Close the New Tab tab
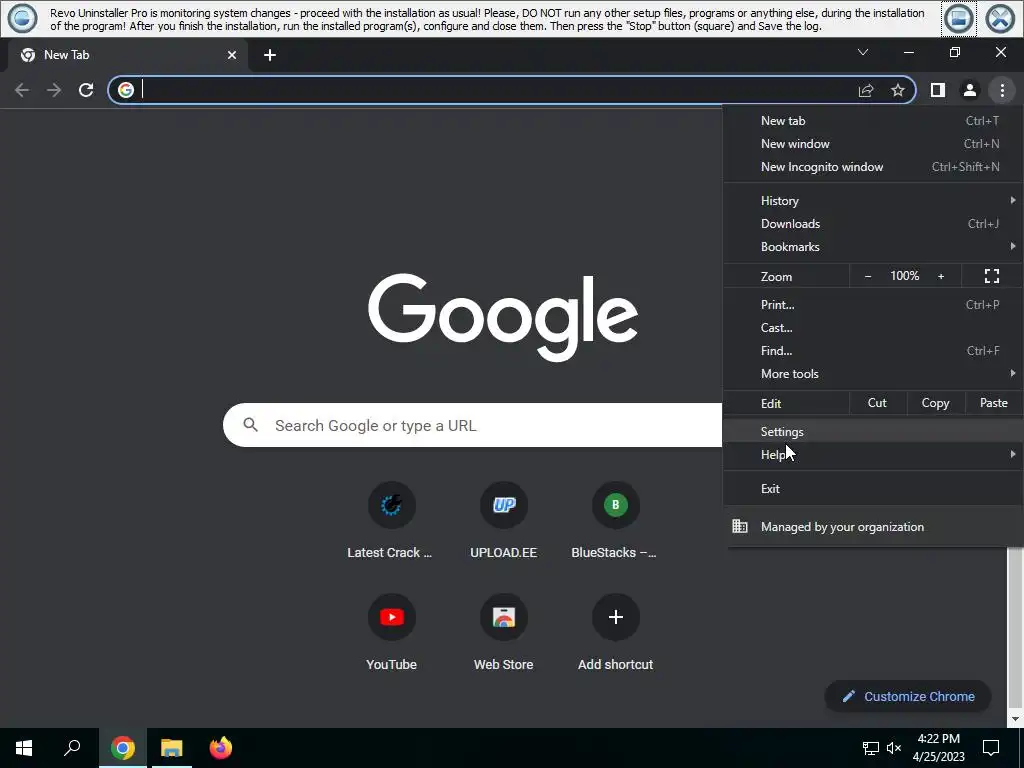The width and height of the screenshot is (1024, 768). click(x=232, y=55)
